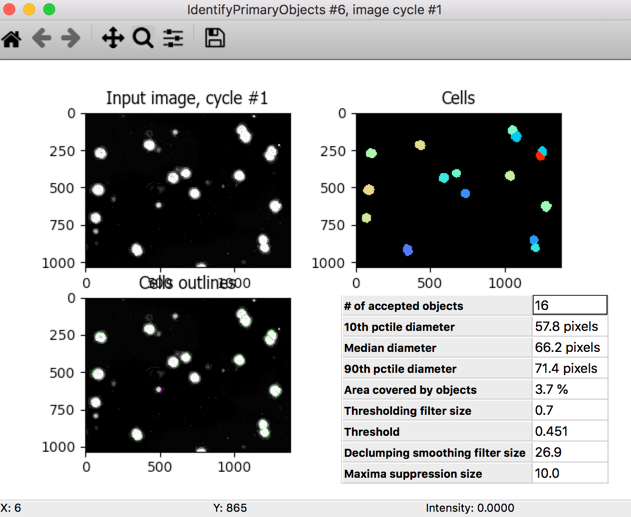Maximize window using green button

(49, 9)
